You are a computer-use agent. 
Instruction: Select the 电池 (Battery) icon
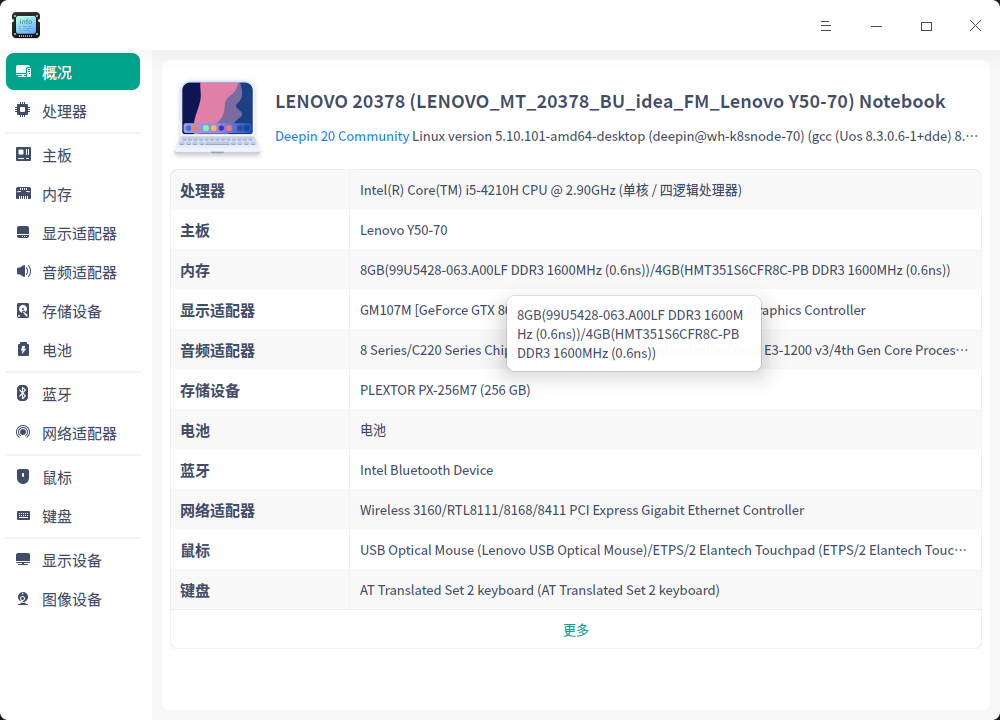[22, 350]
